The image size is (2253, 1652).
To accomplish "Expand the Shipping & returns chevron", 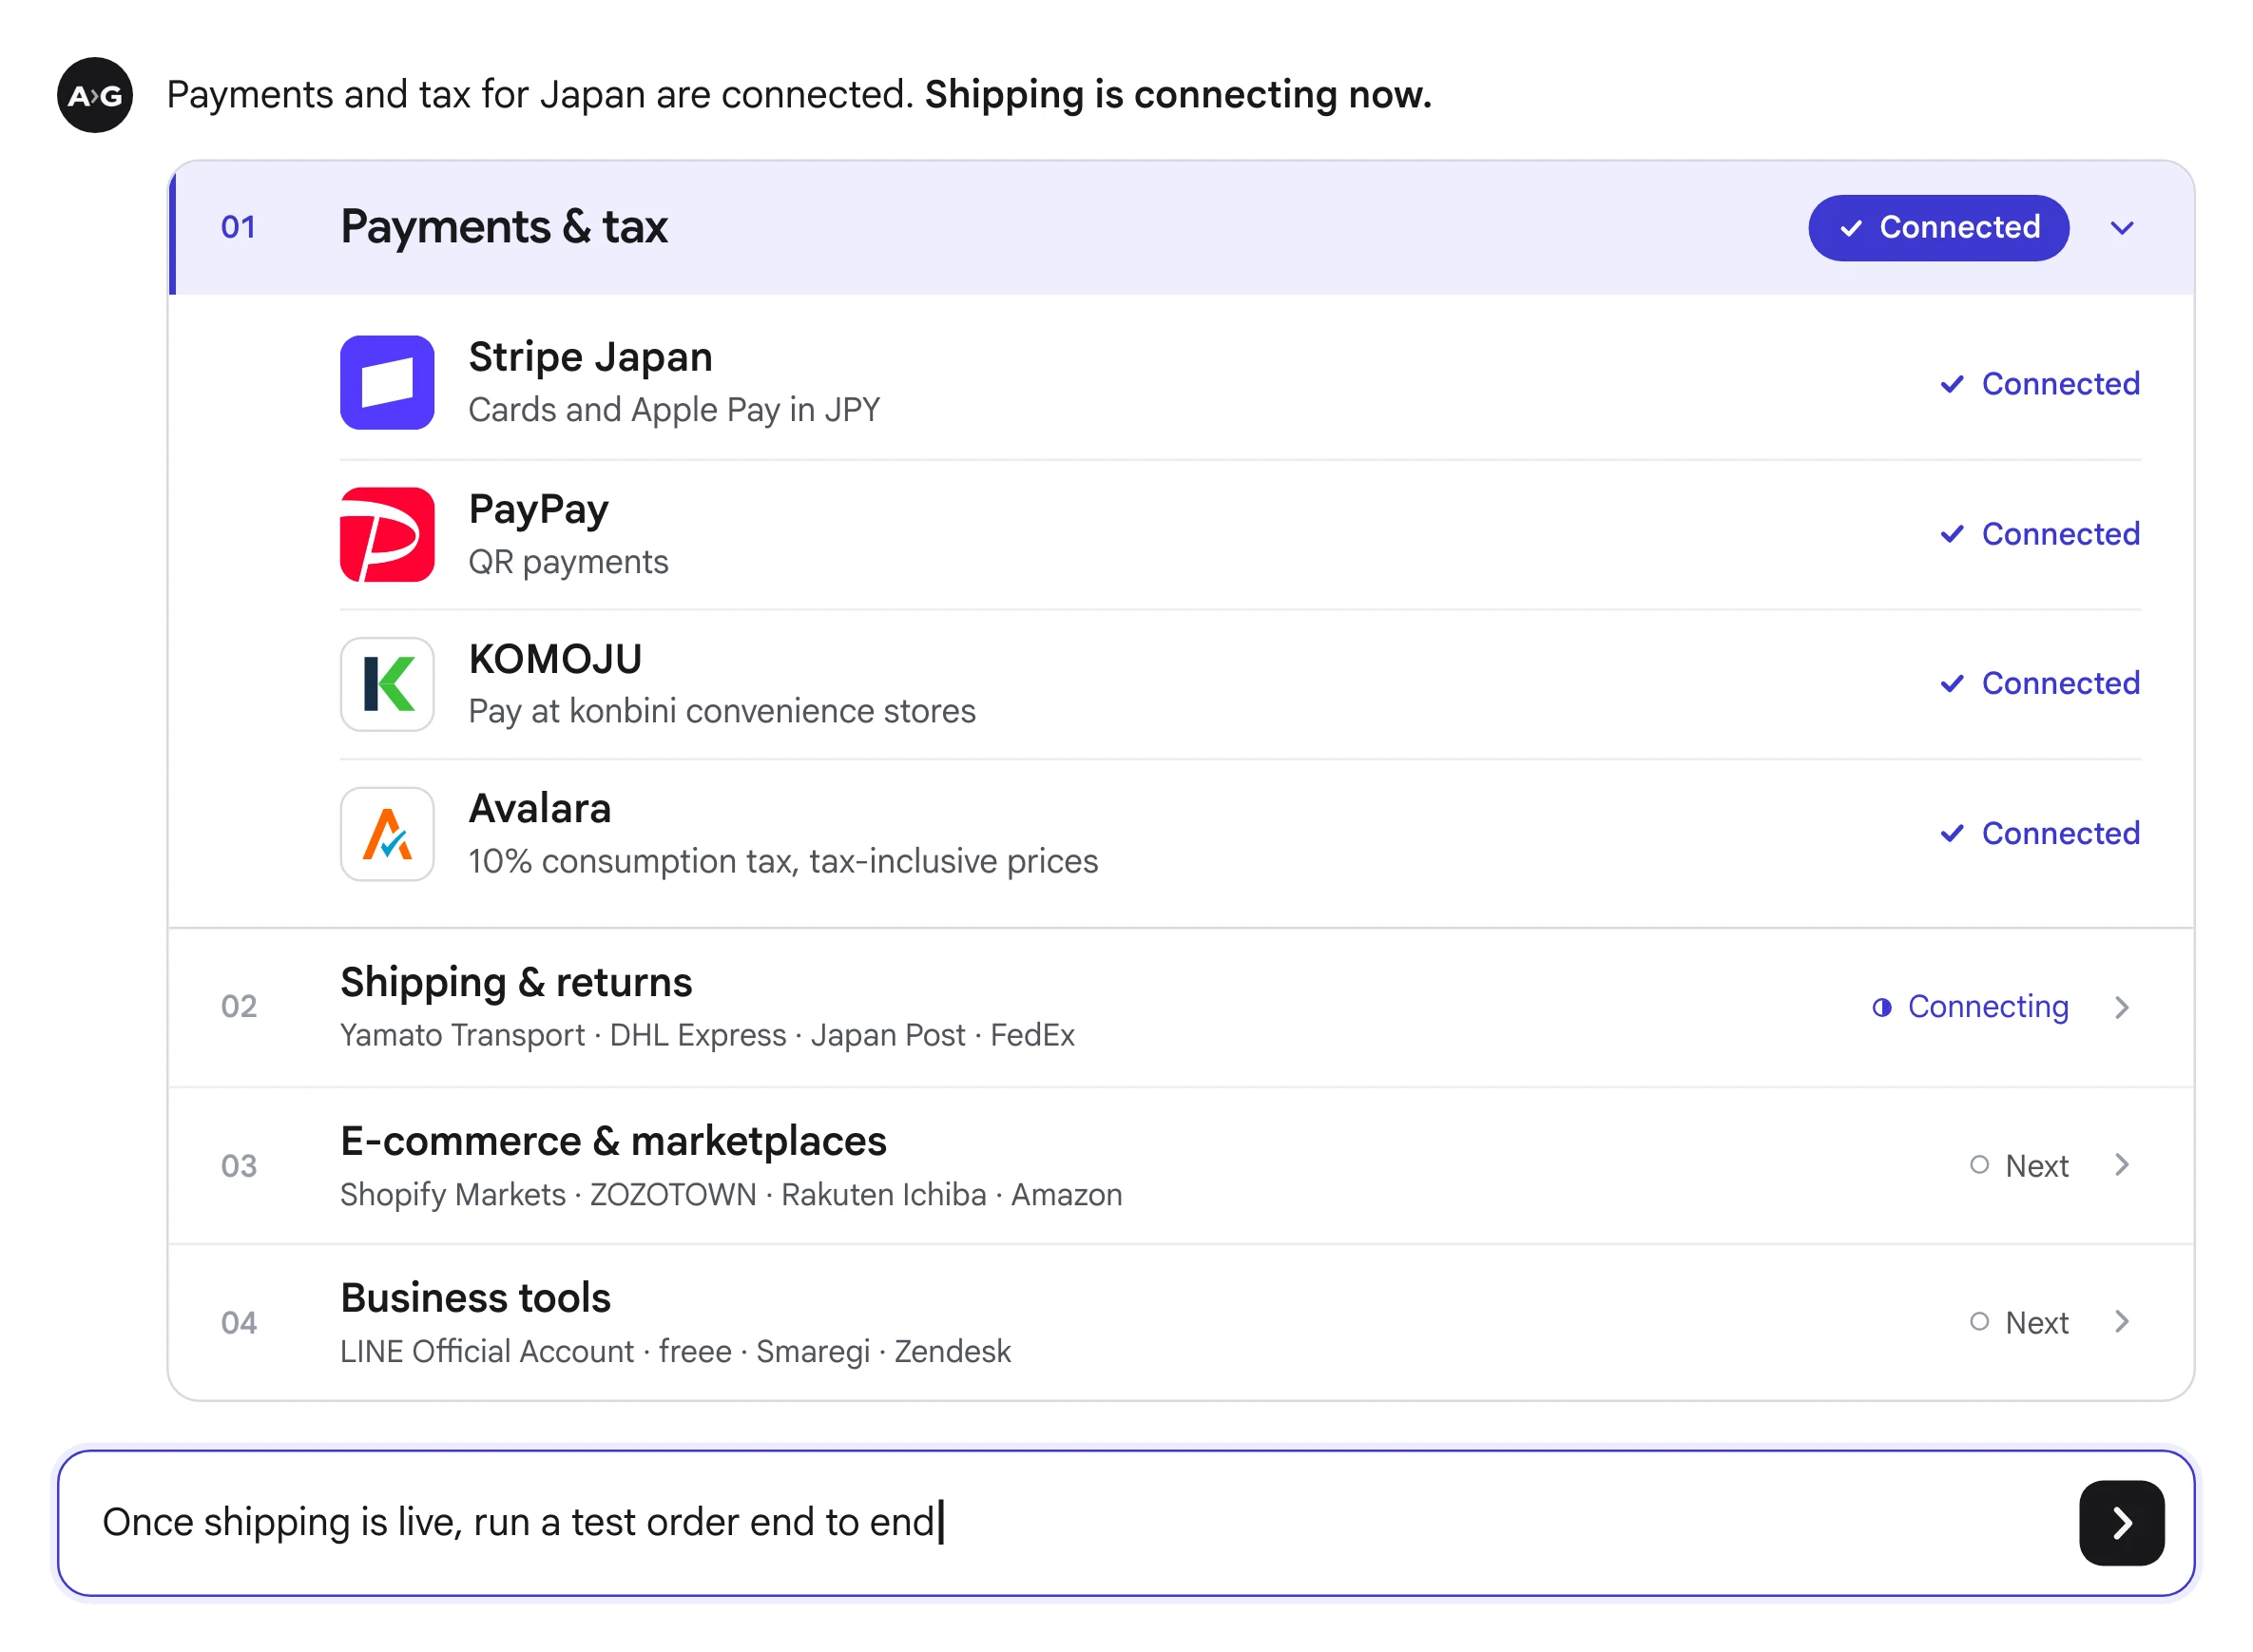I will 2122,1007.
